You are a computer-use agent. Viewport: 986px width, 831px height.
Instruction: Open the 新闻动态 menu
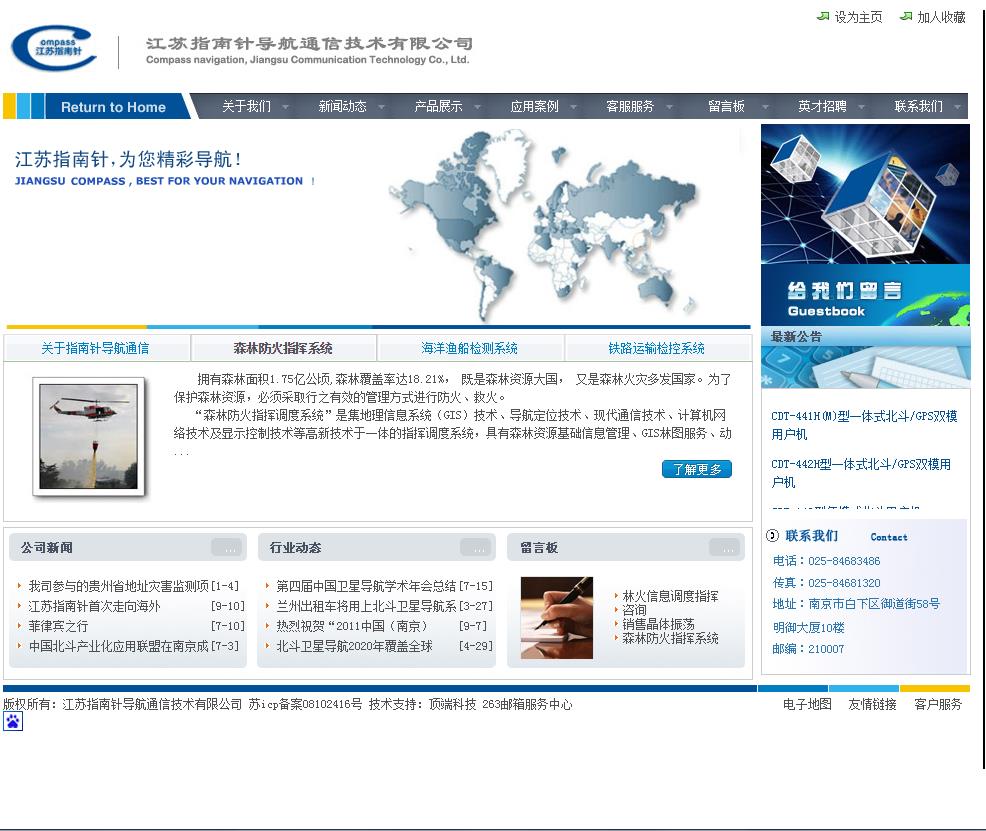(342, 106)
